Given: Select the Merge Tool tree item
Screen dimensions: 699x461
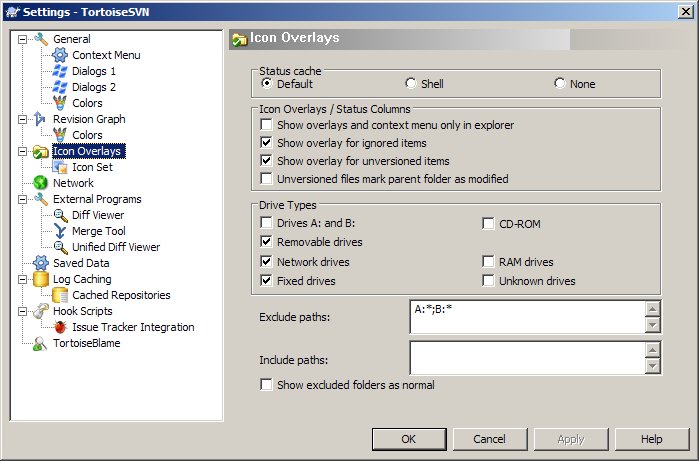Looking at the screenshot, I should (99, 231).
